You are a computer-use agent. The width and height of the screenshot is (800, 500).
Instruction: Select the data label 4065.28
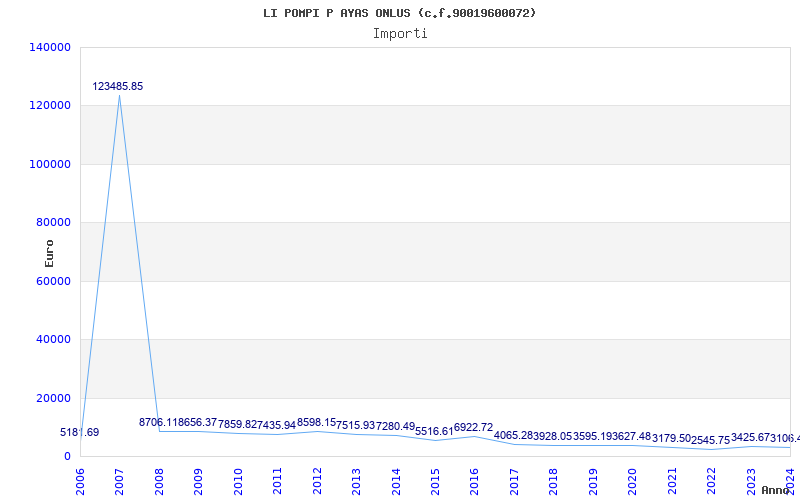[513, 435]
